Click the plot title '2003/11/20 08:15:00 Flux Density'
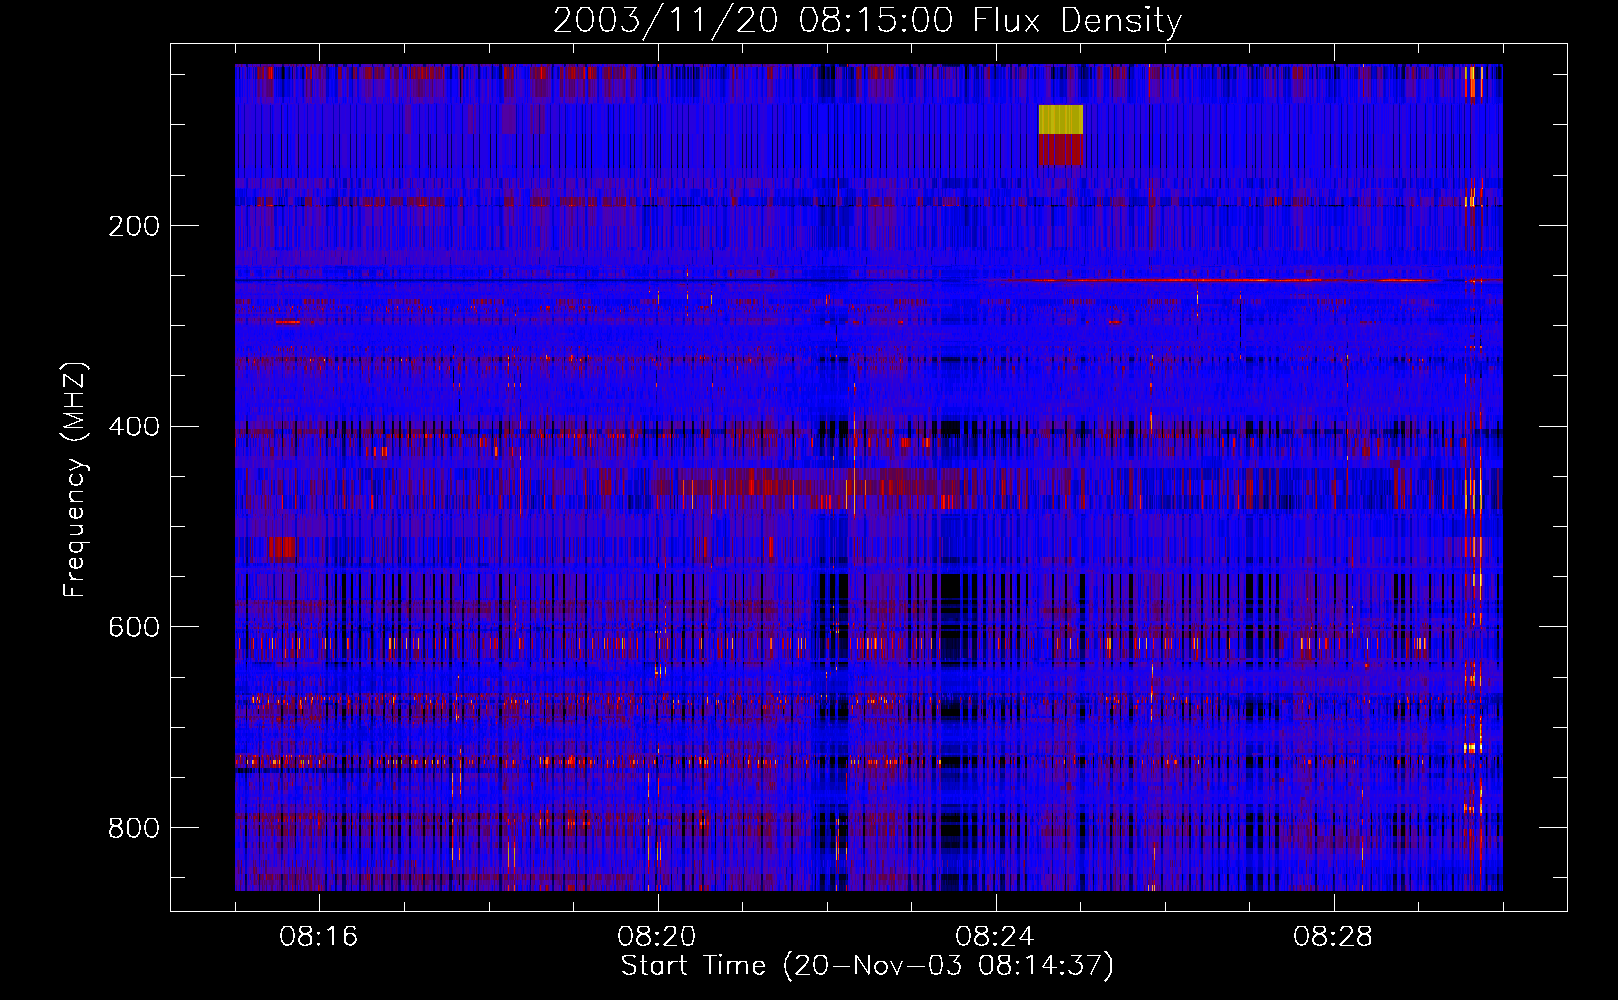The image size is (1618, 1000). 867,20
